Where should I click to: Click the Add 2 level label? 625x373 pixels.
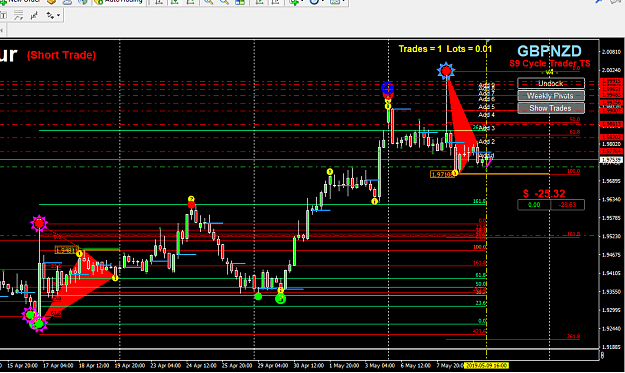pyautogui.click(x=486, y=141)
